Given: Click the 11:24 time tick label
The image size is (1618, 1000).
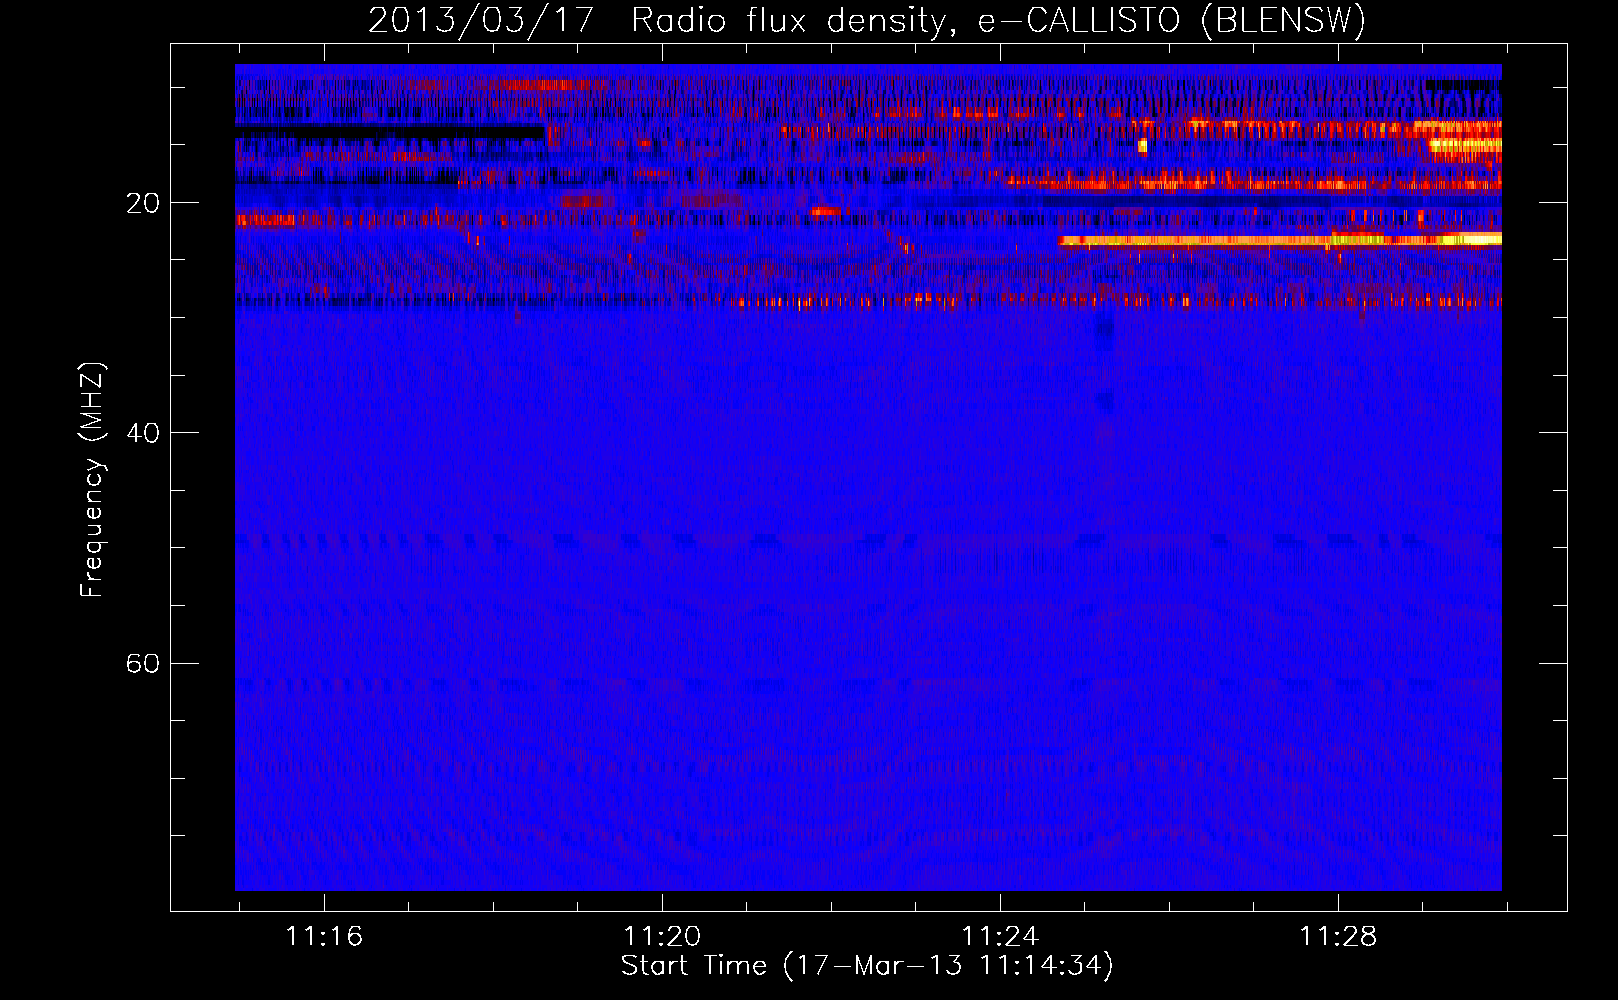Looking at the screenshot, I should (x=1000, y=937).
